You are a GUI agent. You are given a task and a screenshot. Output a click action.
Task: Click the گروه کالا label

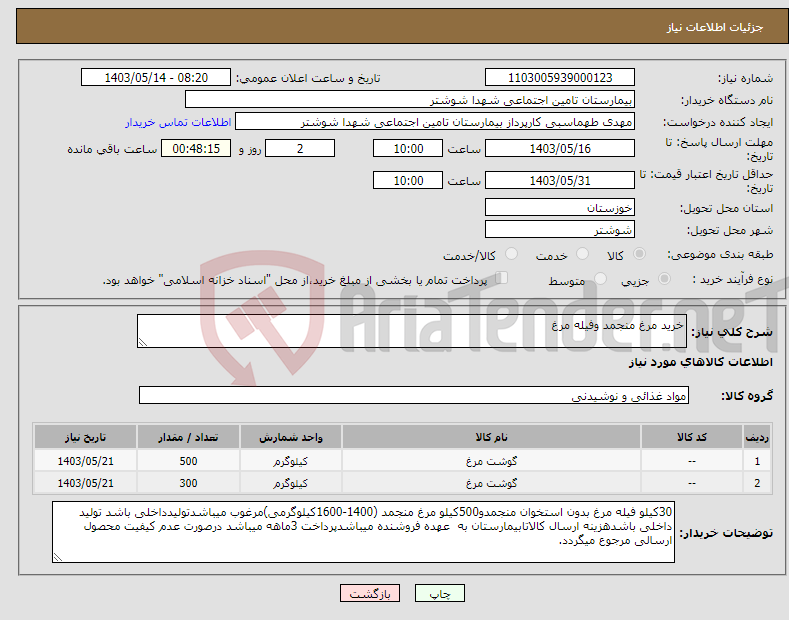(747, 396)
